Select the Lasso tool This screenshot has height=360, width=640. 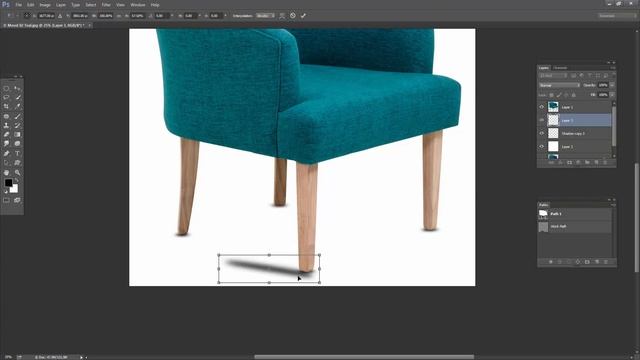6,97
